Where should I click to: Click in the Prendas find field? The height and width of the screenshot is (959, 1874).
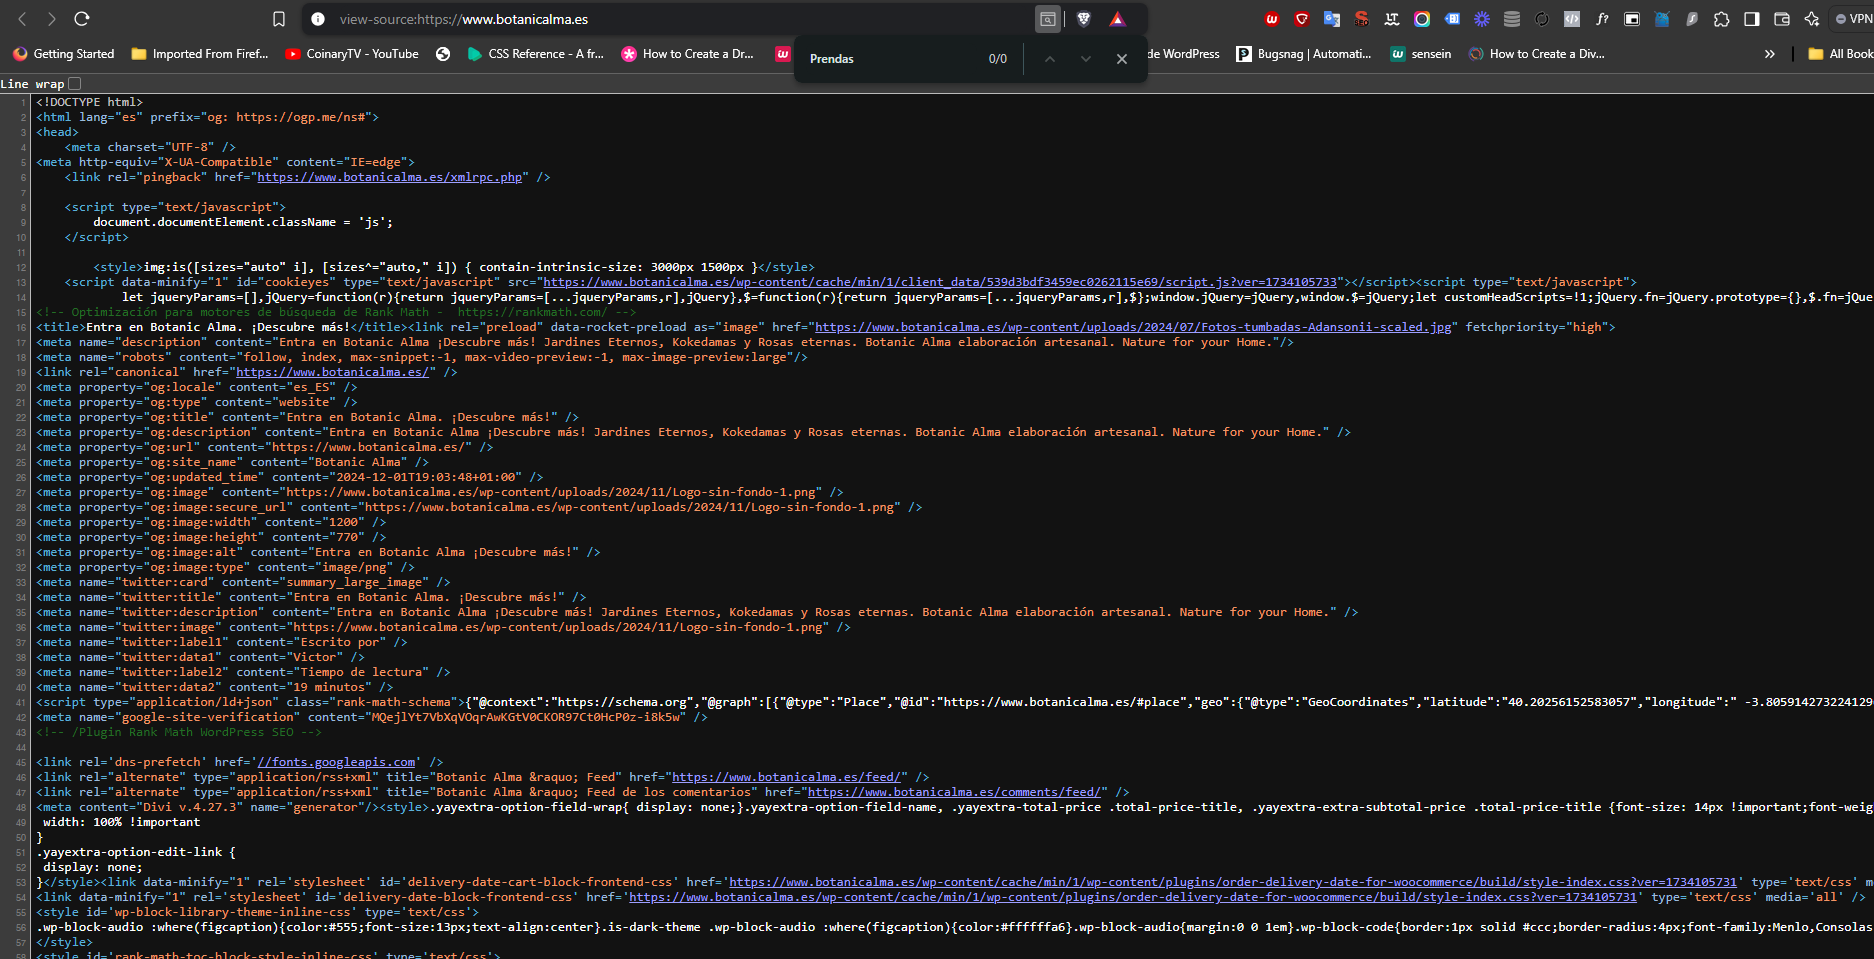tap(890, 59)
